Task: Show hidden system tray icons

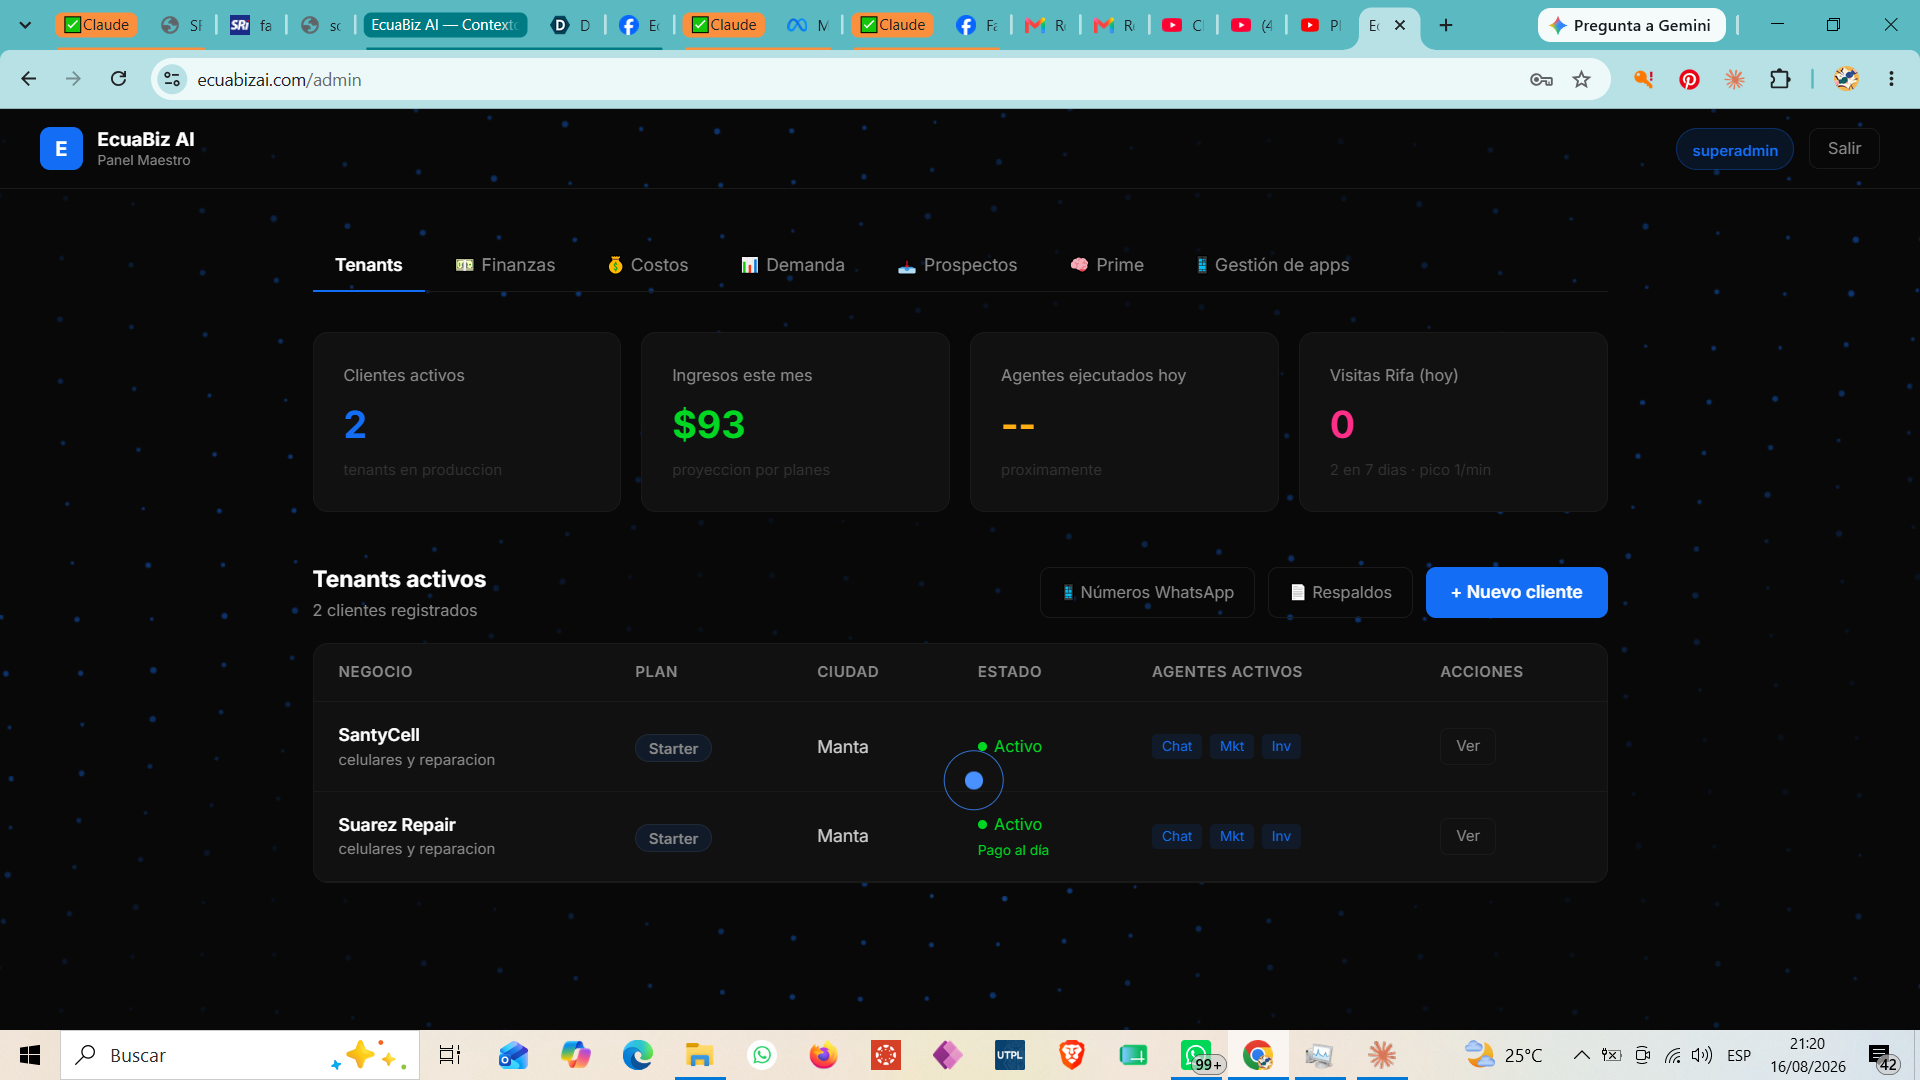Action: click(1581, 1055)
